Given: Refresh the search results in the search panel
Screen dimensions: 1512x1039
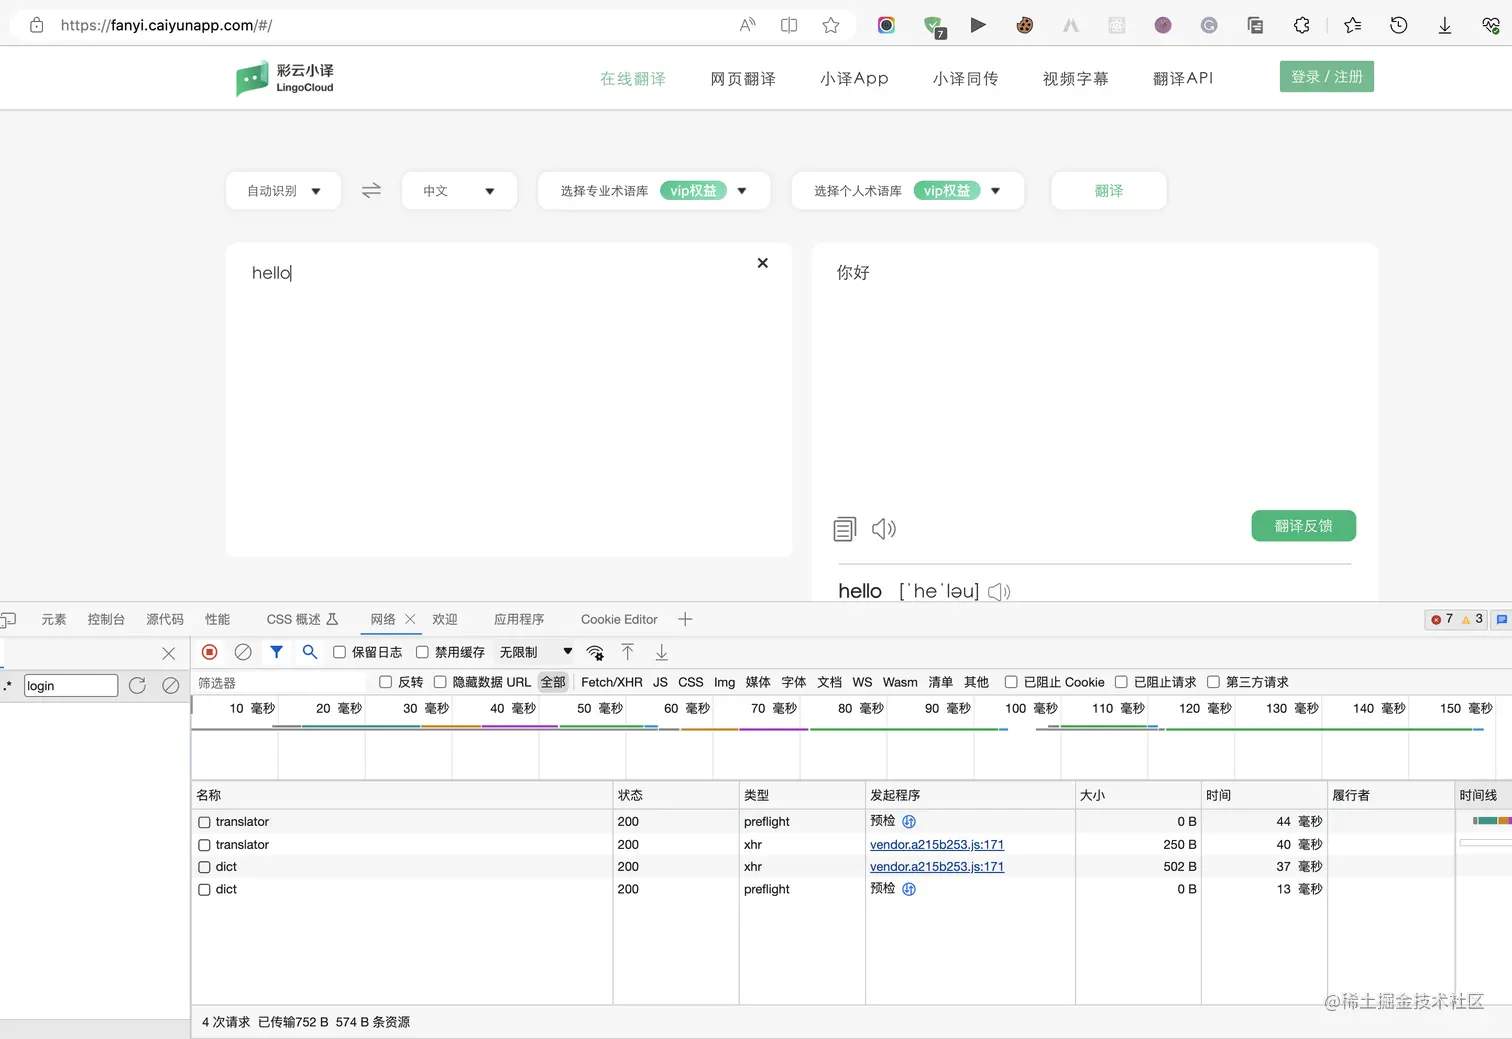Looking at the screenshot, I should click(x=137, y=685).
